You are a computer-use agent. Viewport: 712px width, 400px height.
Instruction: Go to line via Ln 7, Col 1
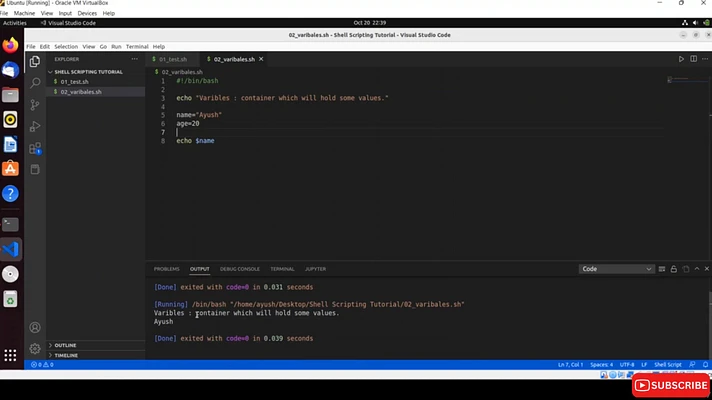pos(570,365)
